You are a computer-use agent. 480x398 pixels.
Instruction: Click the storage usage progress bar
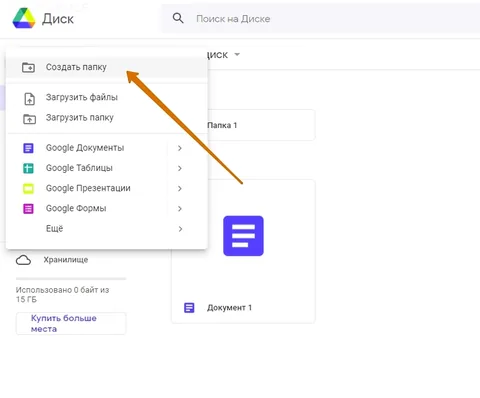click(x=71, y=278)
